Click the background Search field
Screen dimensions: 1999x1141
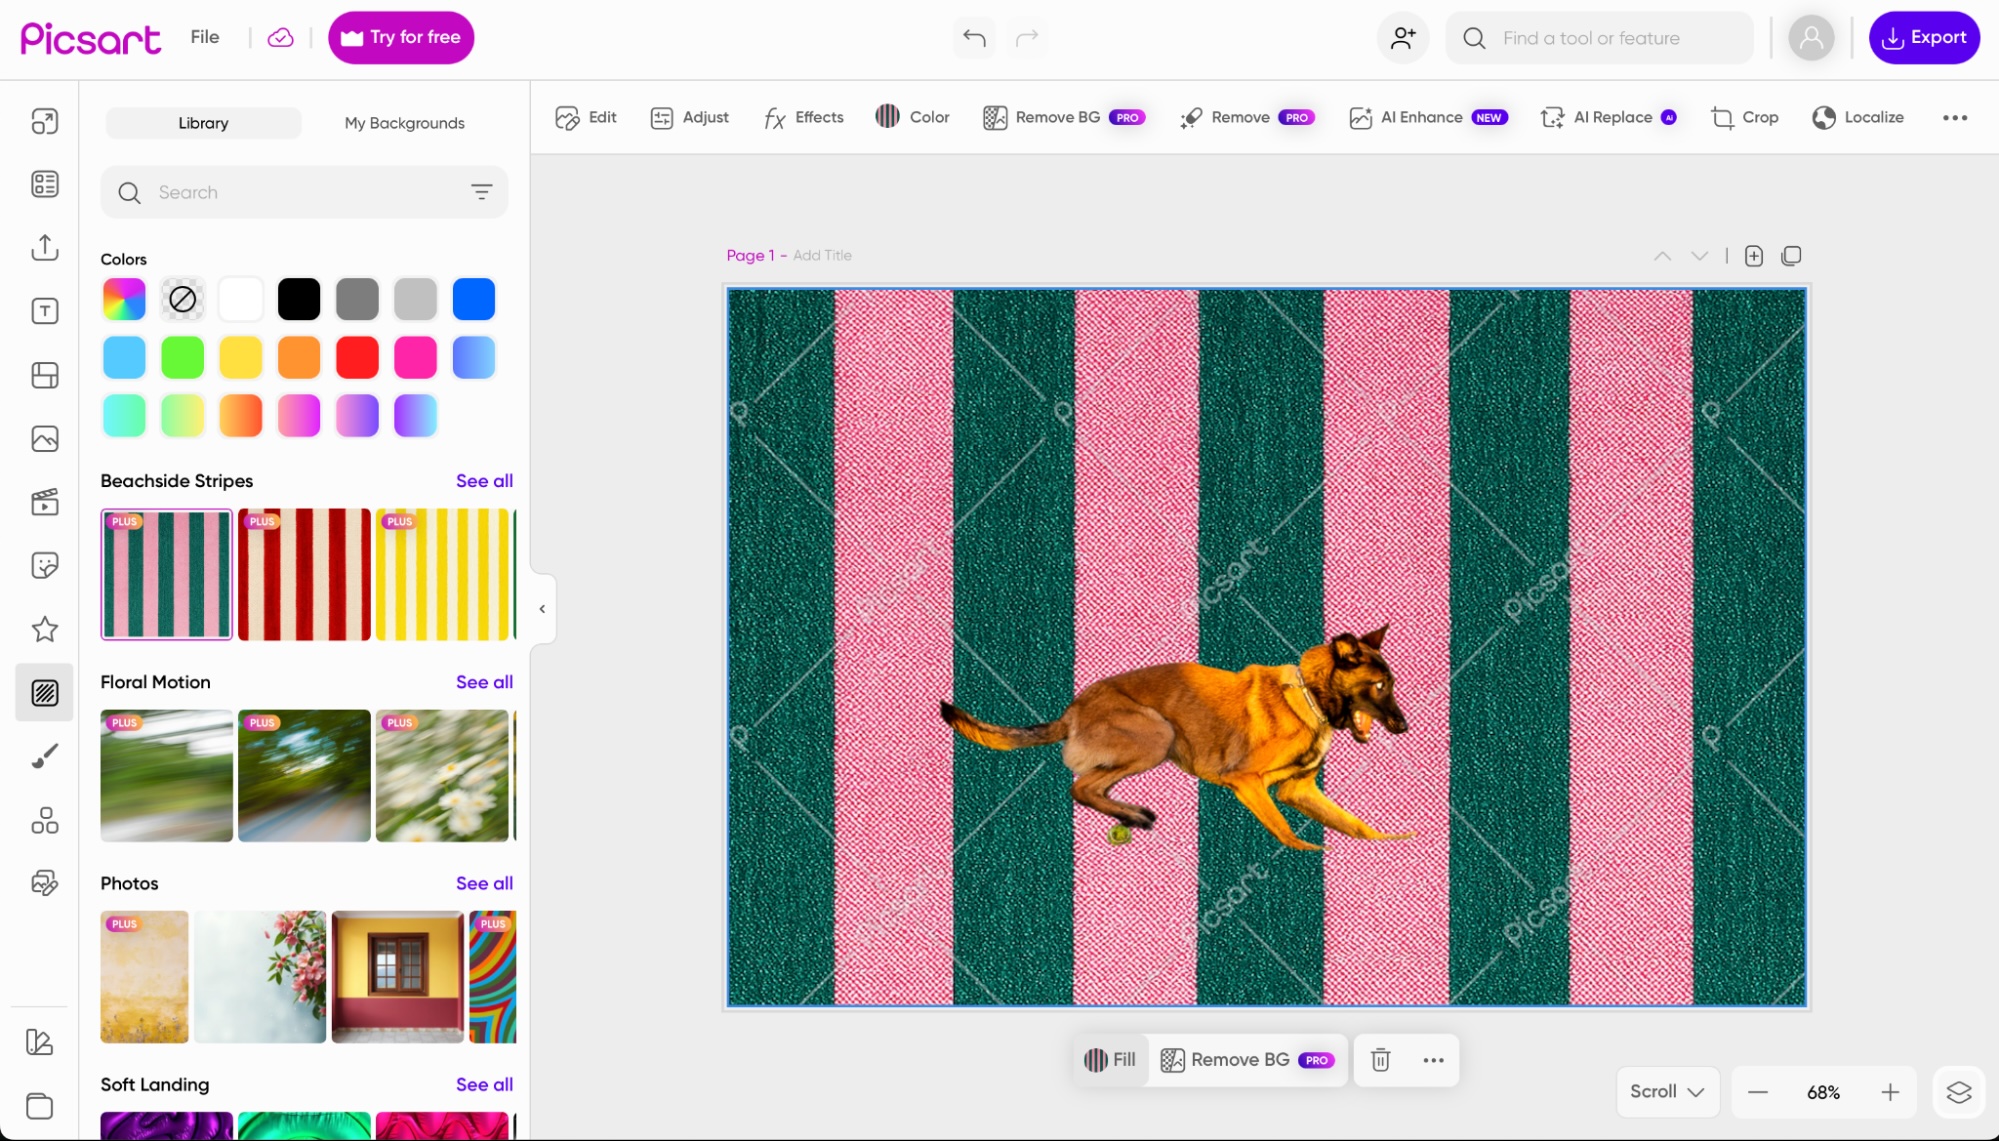click(x=304, y=192)
